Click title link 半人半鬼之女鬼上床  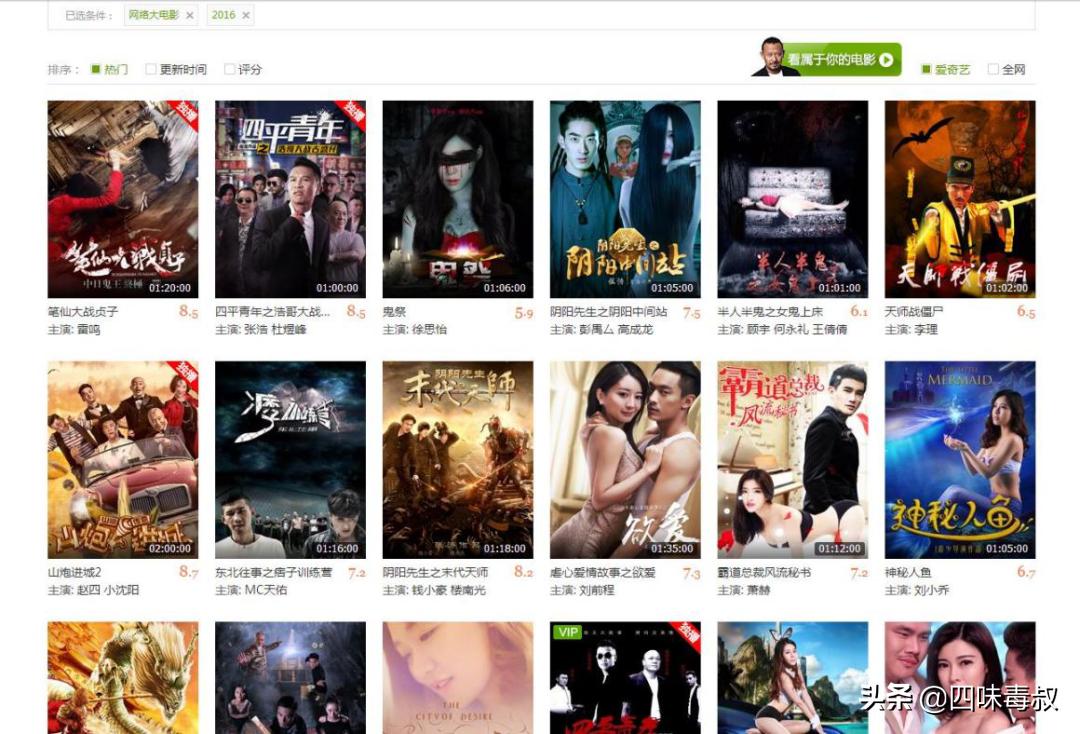click(770, 312)
